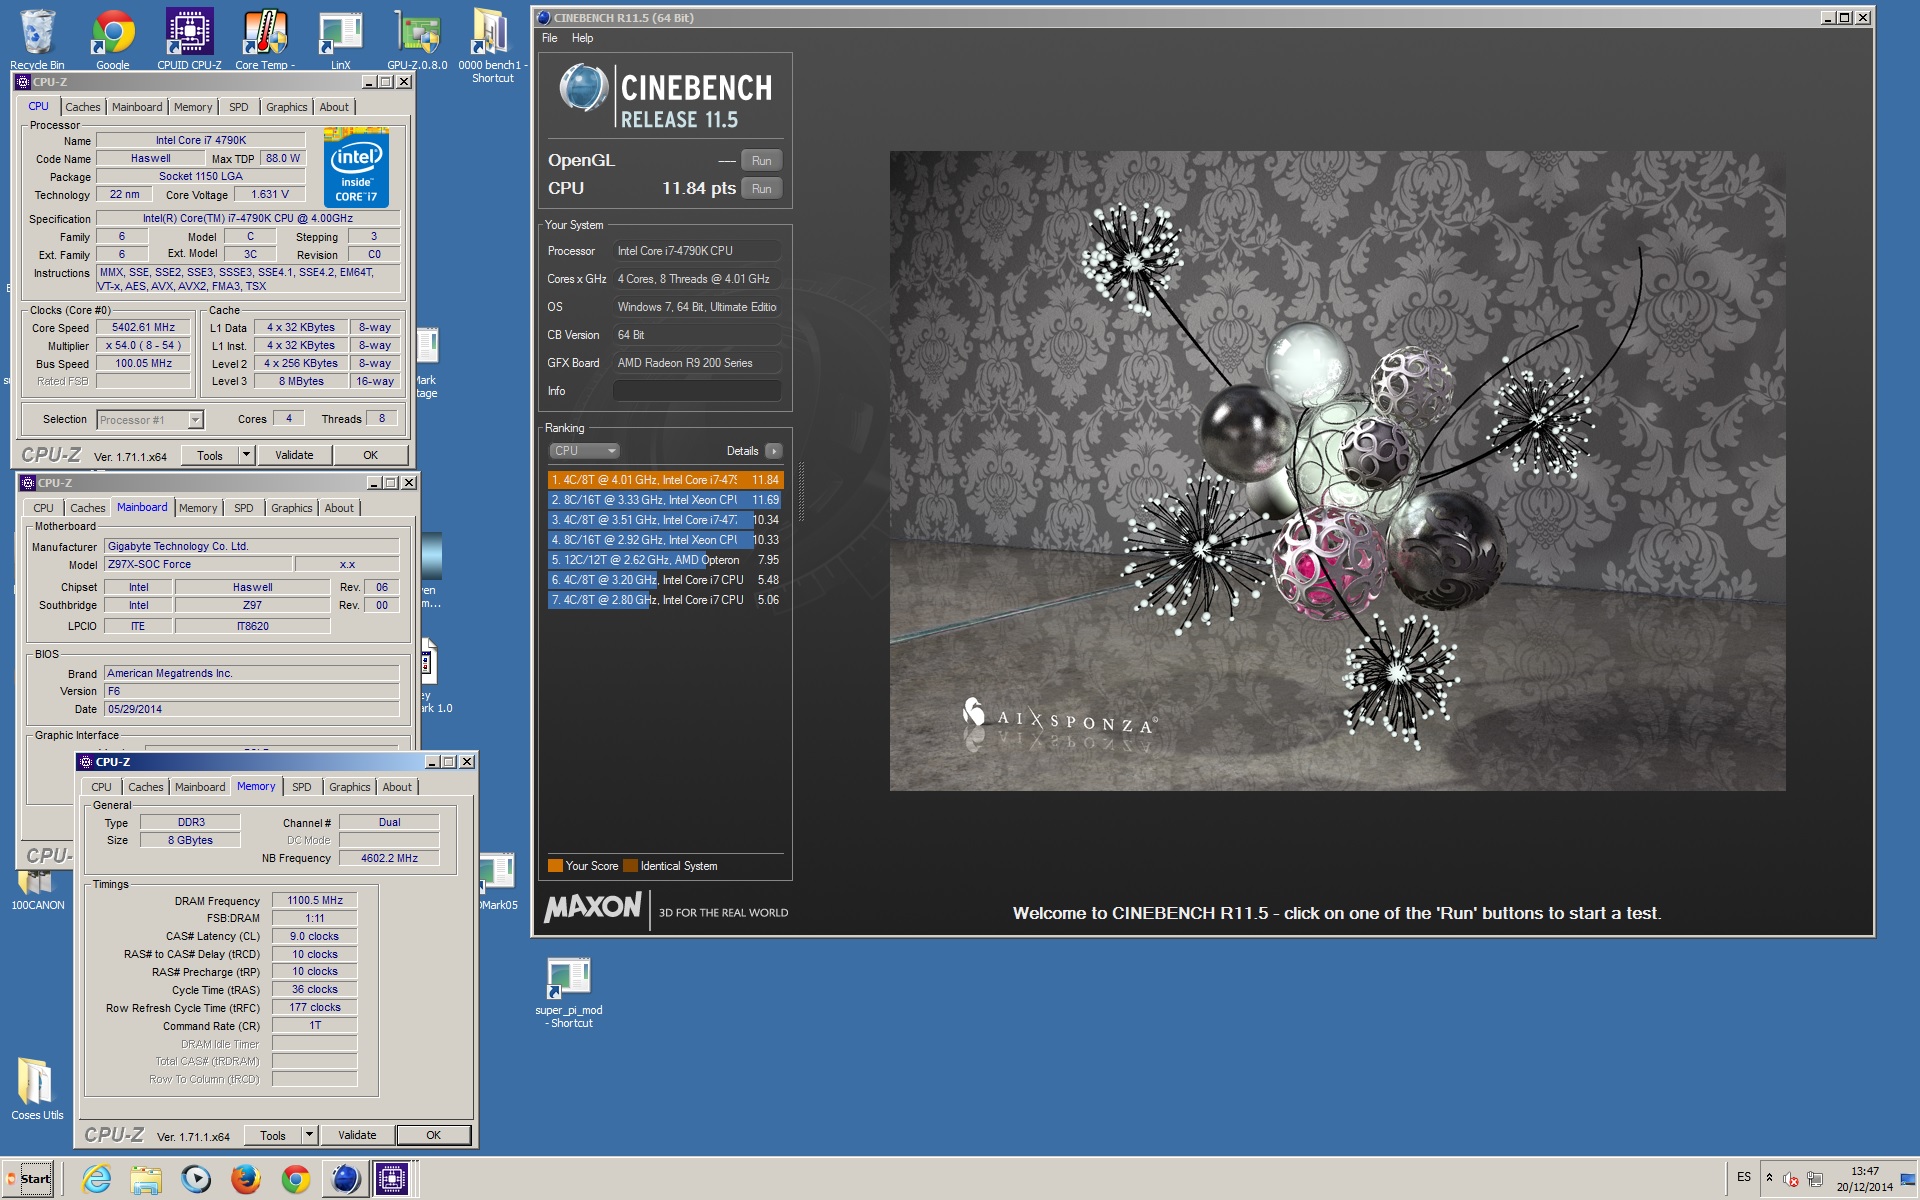Click Validate in the Memory CPU-Z window
The height and width of the screenshot is (1200, 1920).
point(357,1135)
